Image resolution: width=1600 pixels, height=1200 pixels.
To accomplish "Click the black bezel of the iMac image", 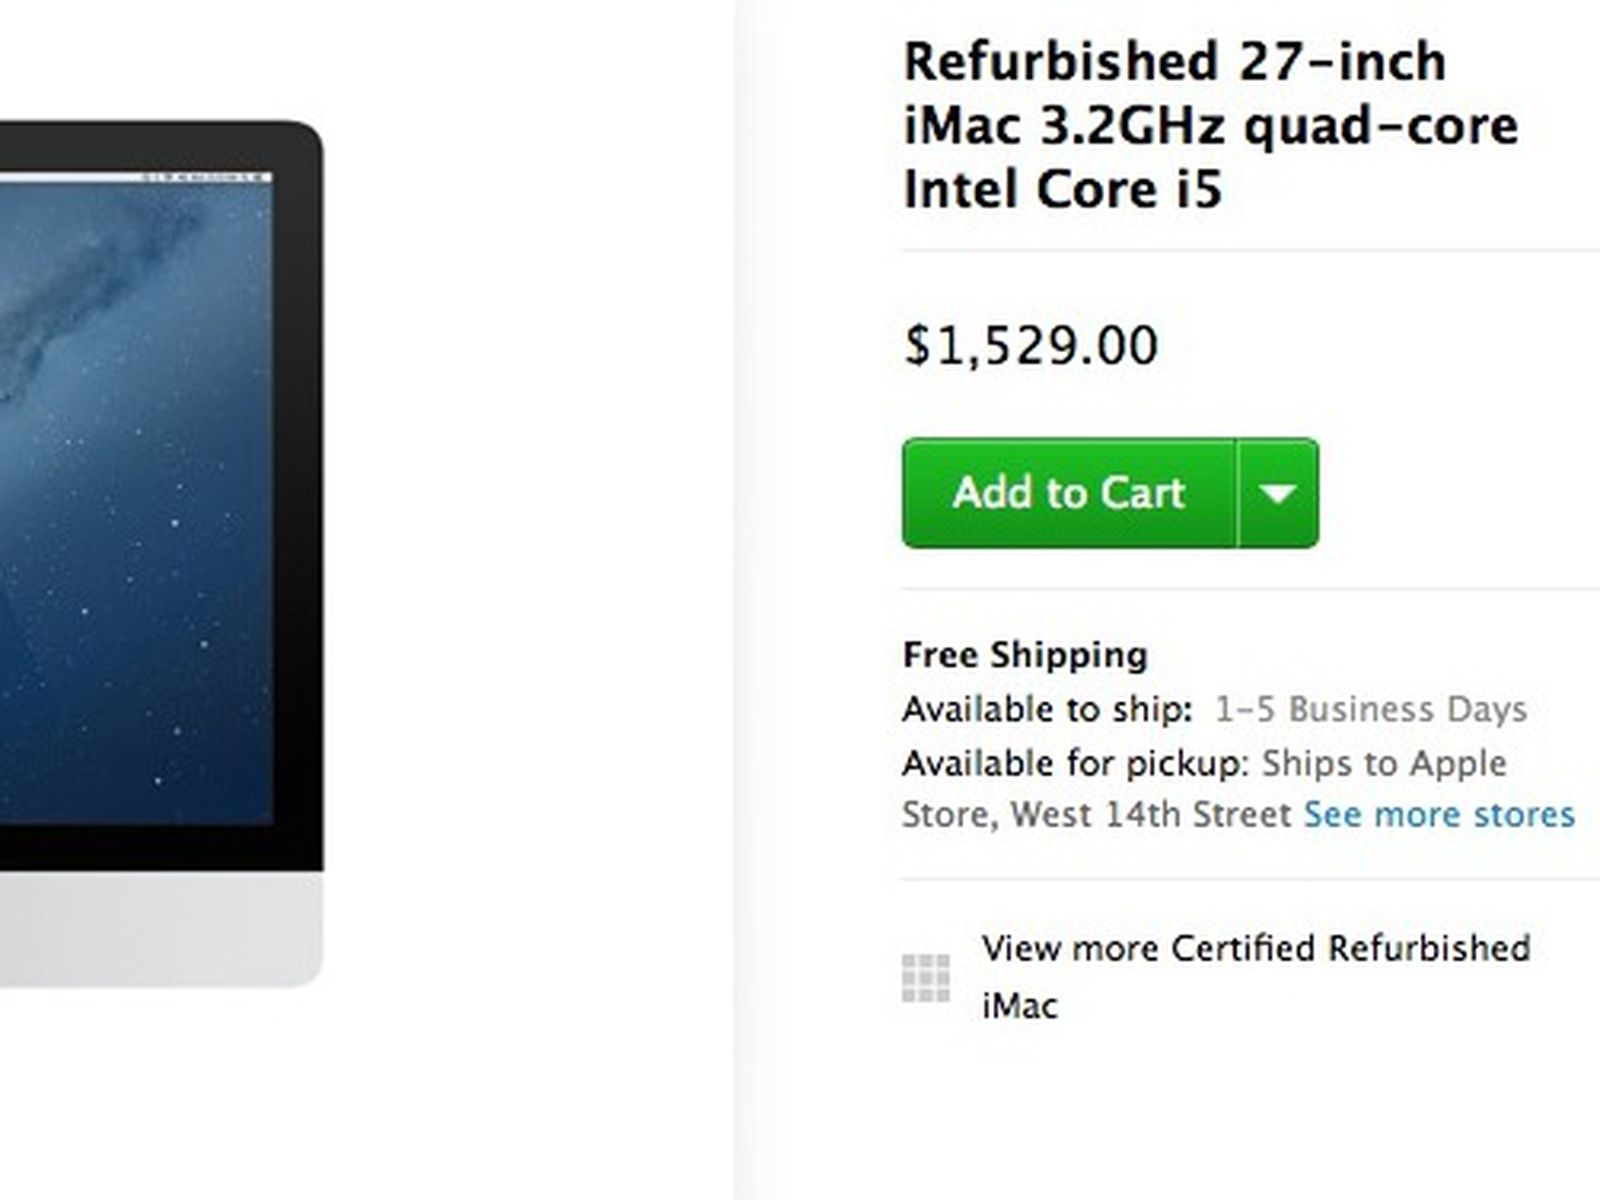I will pos(298,500).
